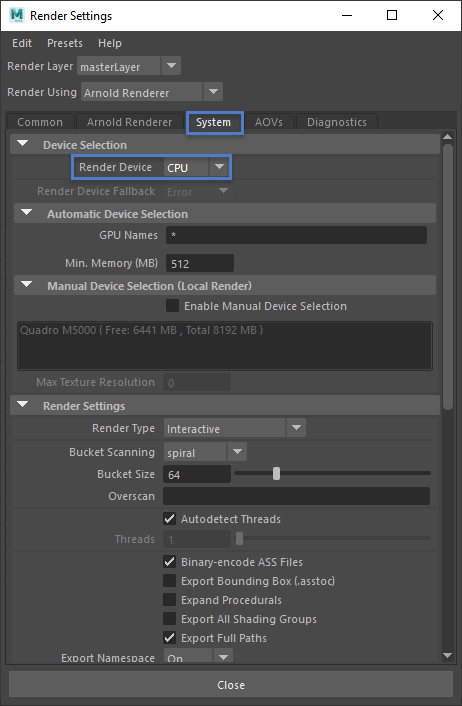Collapse the Device Selection section
Viewport: 462px width, 706px height.
point(23,144)
